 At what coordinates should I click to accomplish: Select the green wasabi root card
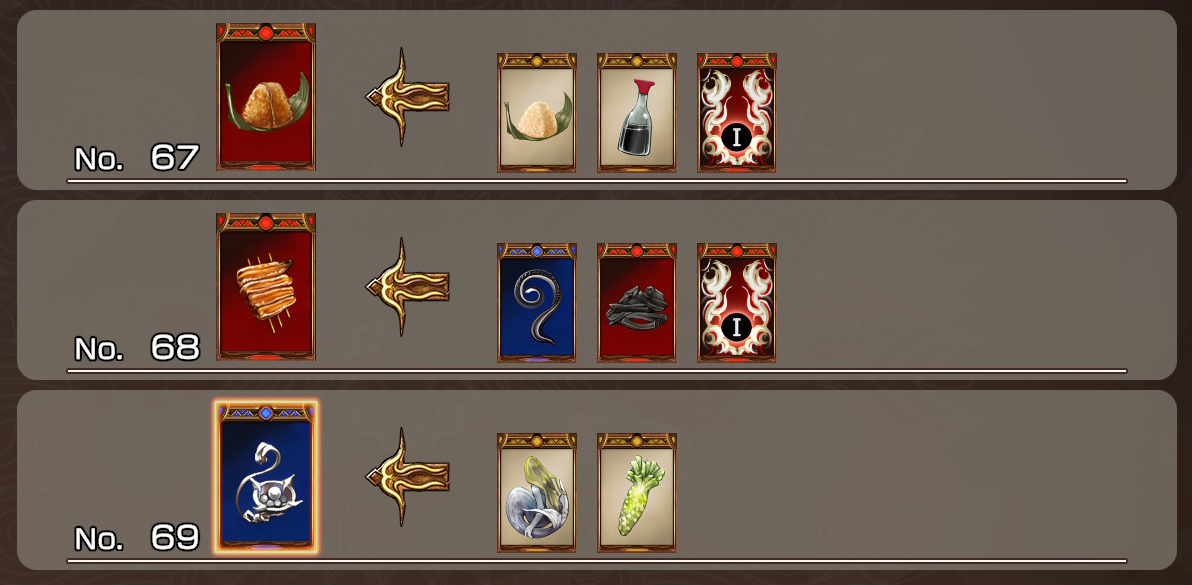636,492
